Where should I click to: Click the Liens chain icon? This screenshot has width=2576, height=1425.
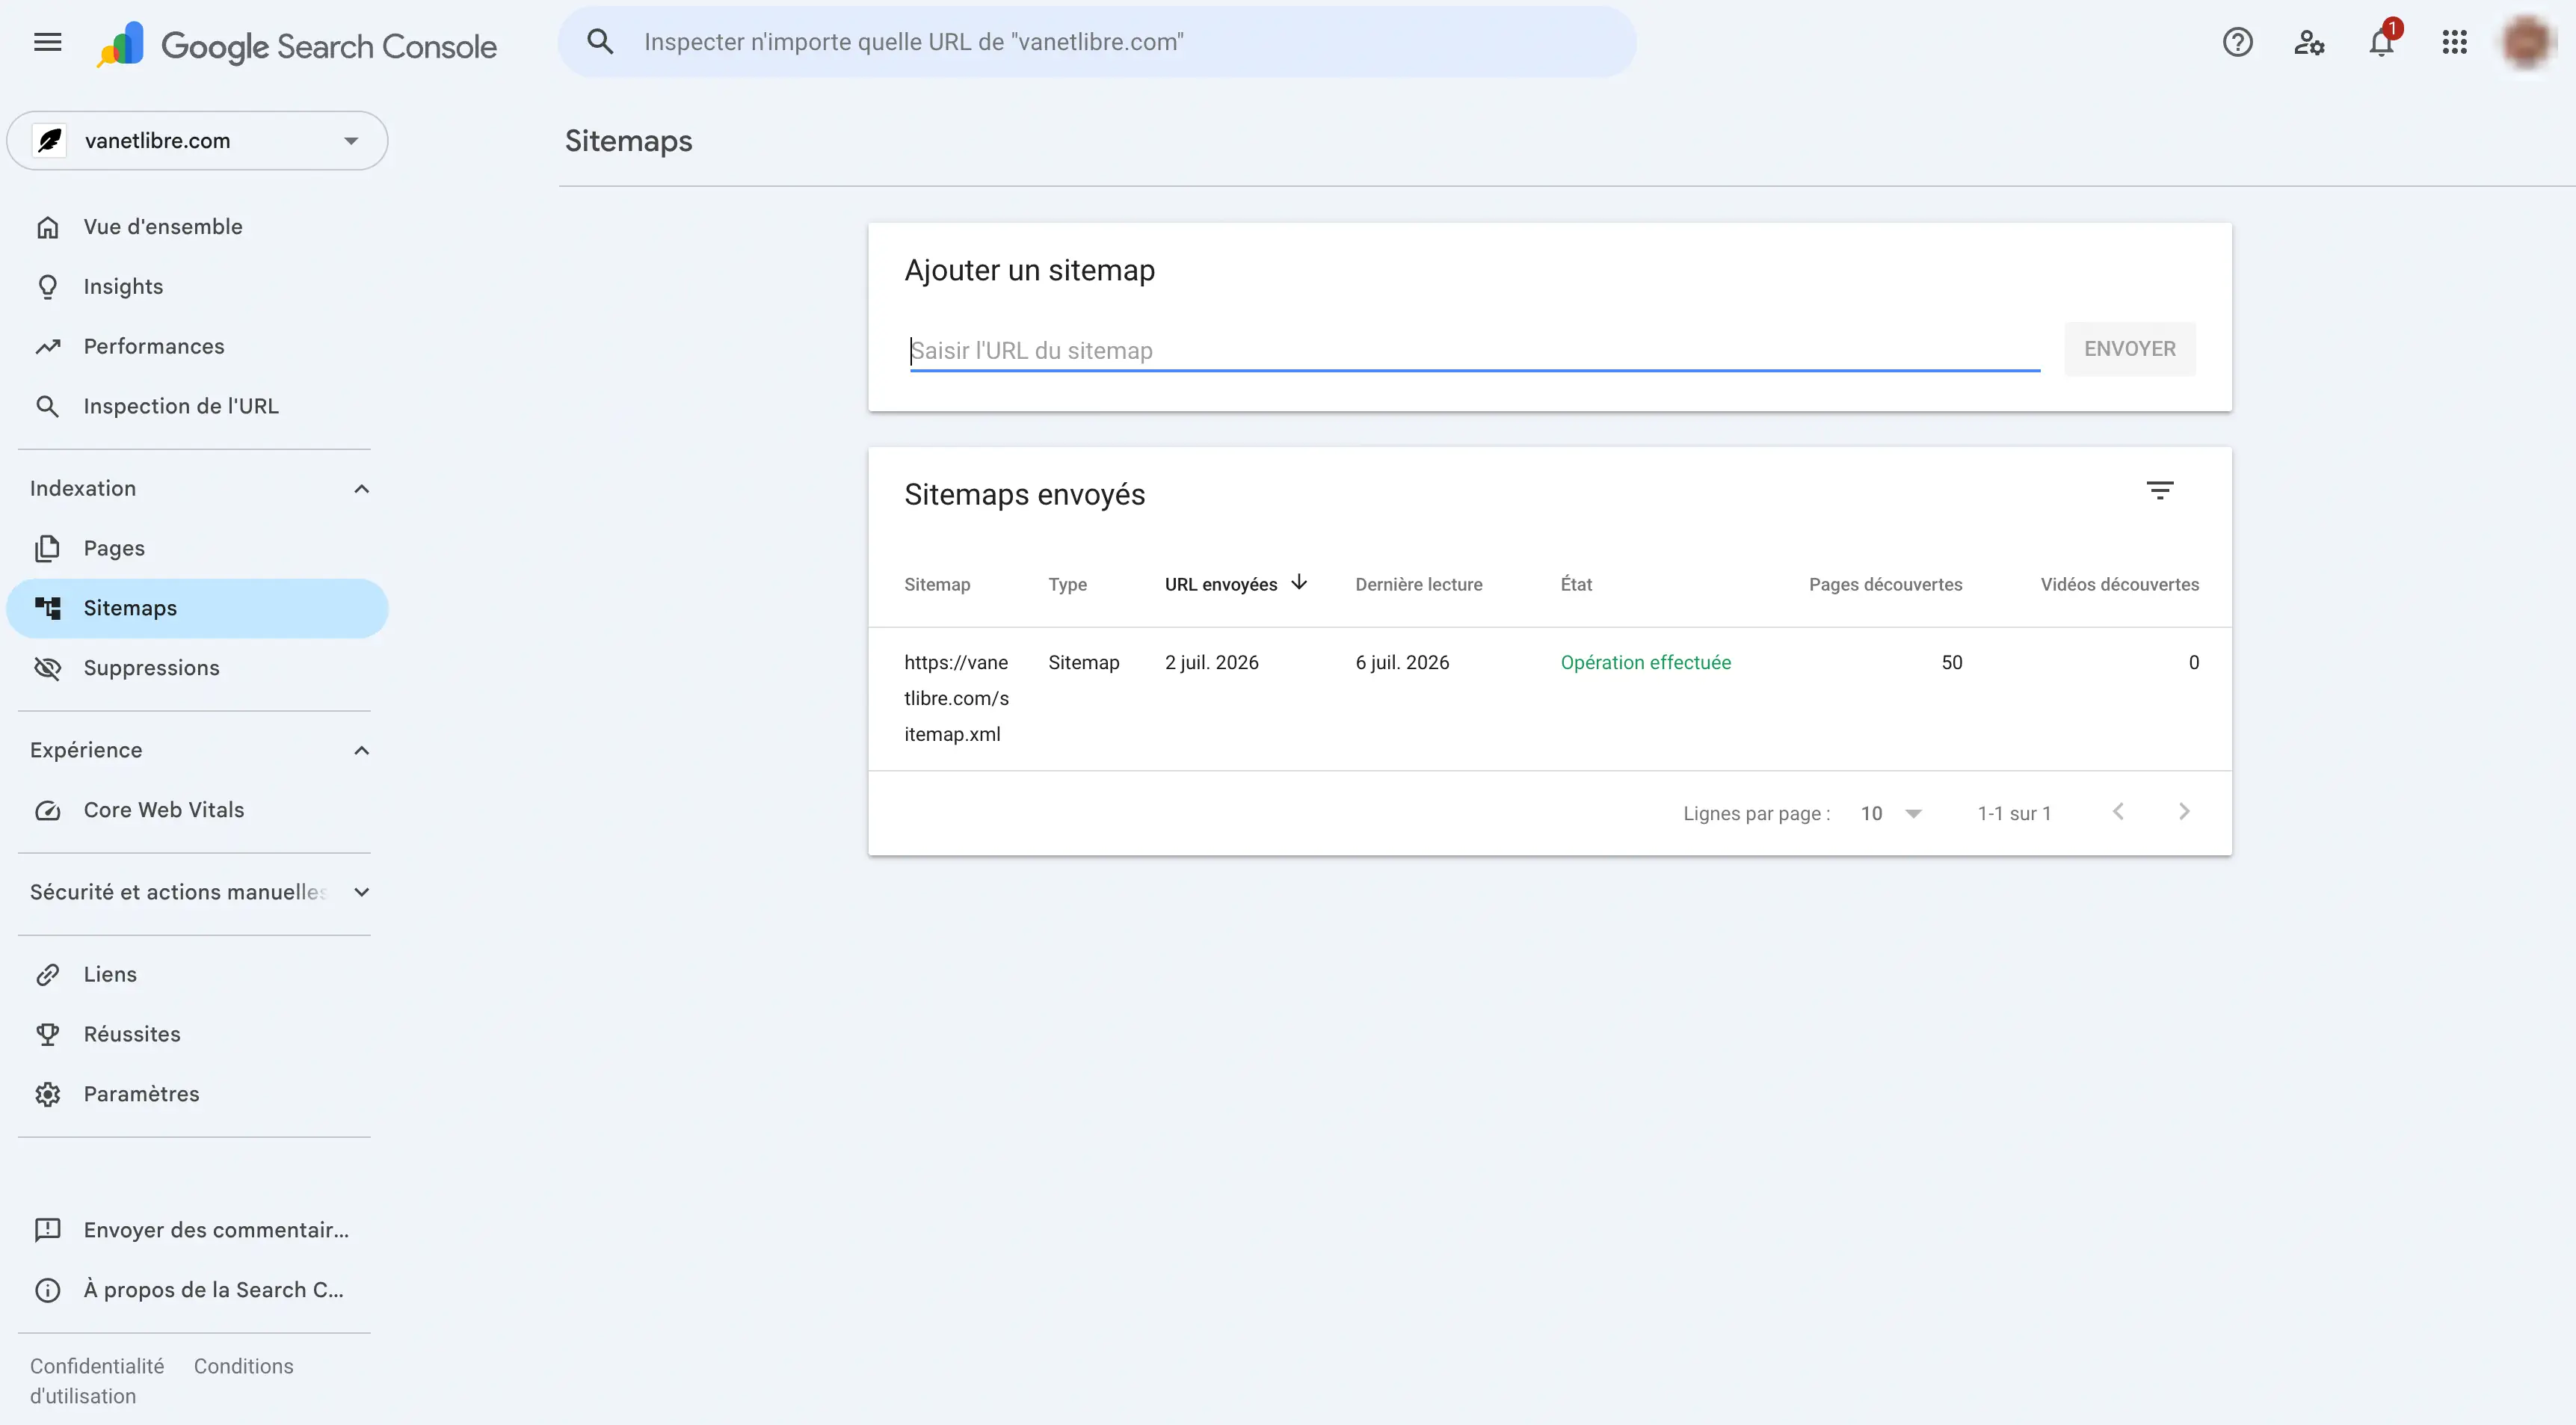(47, 975)
